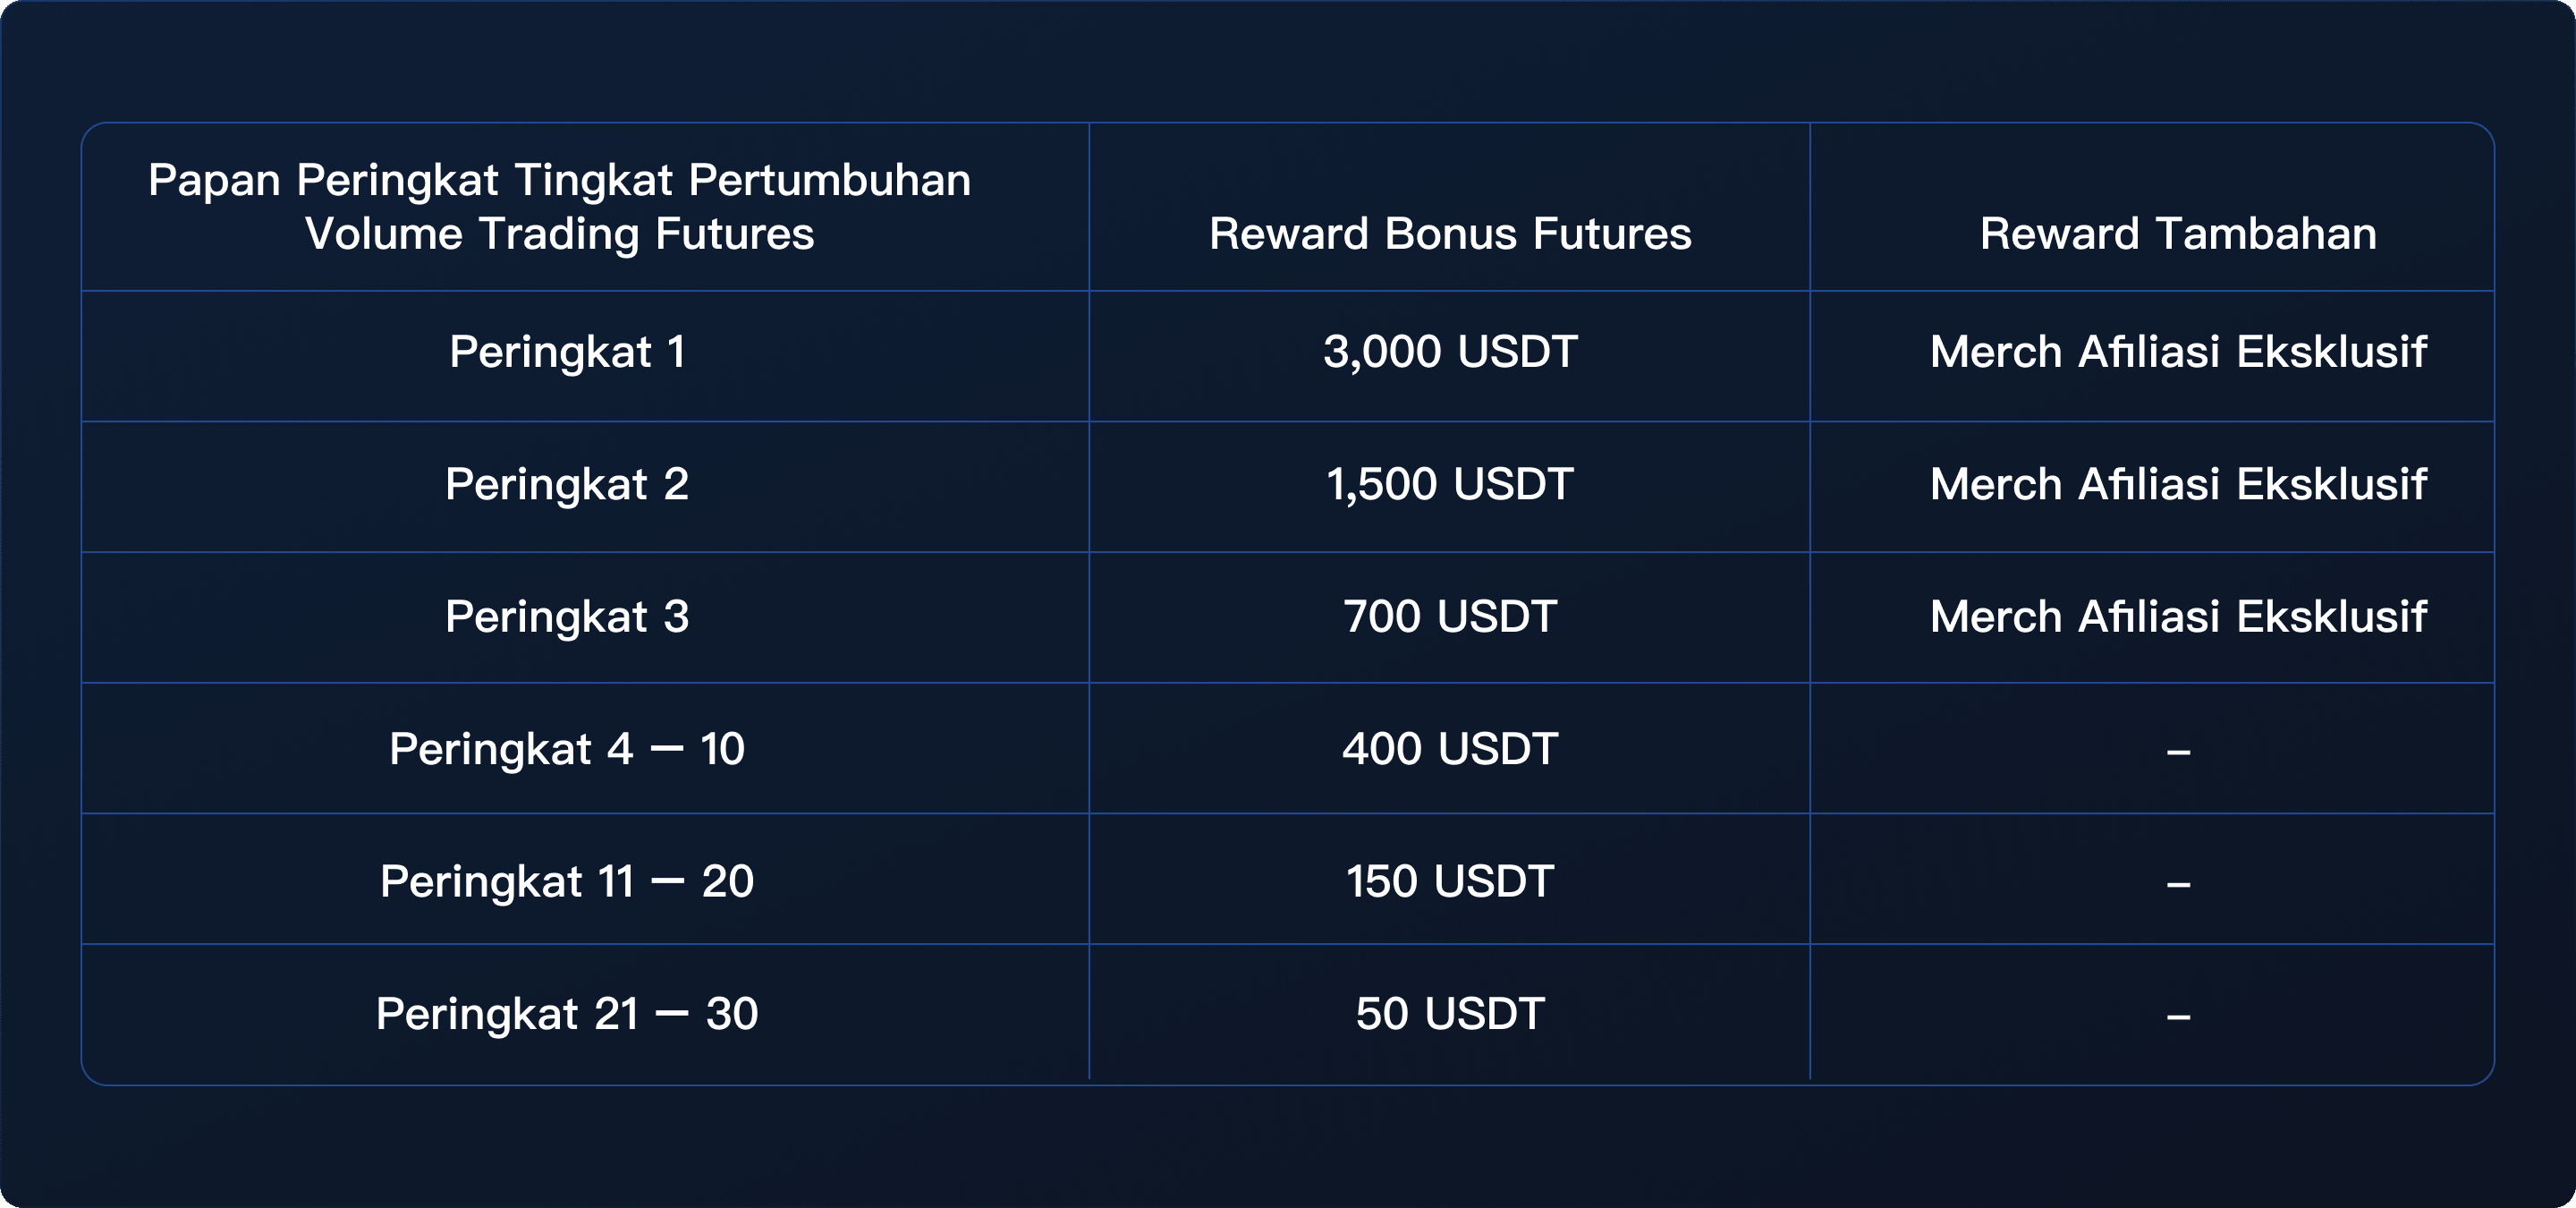Select the 50 USDT reward cell
Image resolution: width=2576 pixels, height=1208 pixels.
click(1450, 1014)
